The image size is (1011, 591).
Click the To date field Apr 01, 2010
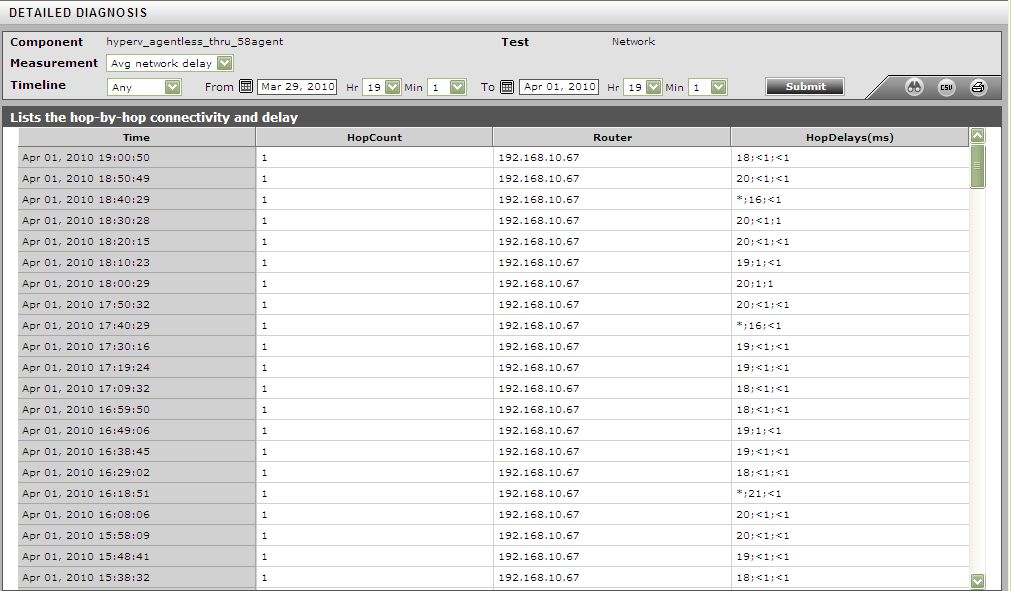click(x=559, y=86)
